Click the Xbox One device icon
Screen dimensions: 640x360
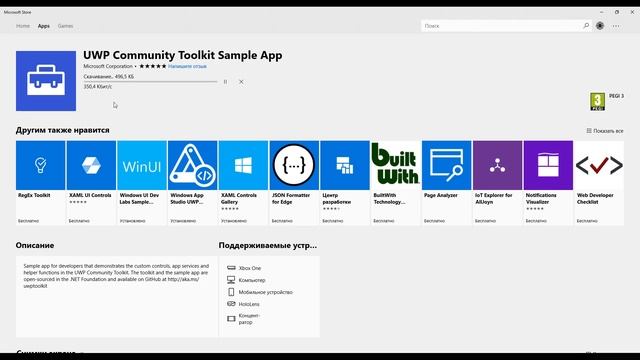231,268
